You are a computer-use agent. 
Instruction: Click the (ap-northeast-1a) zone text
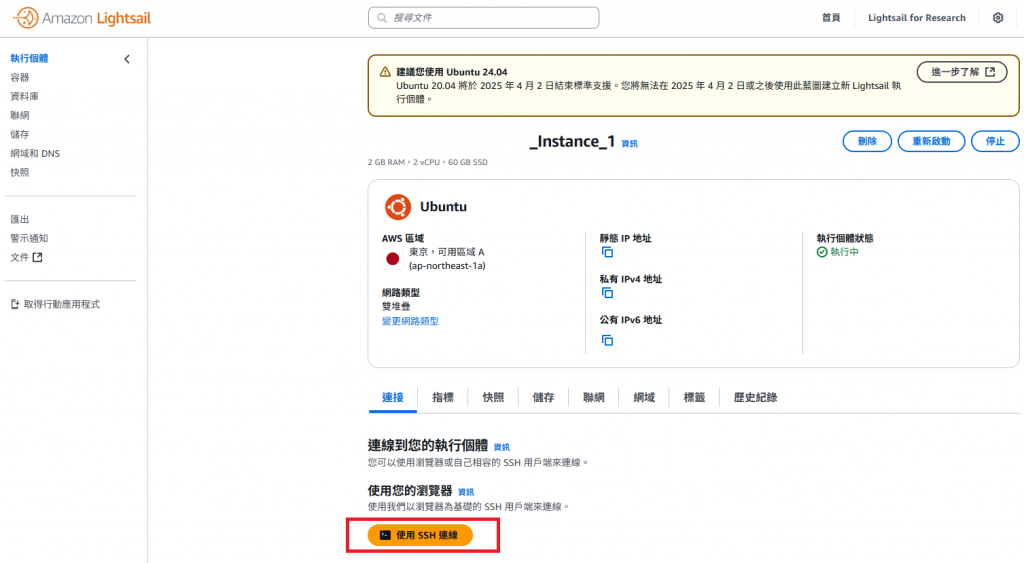tap(447, 266)
